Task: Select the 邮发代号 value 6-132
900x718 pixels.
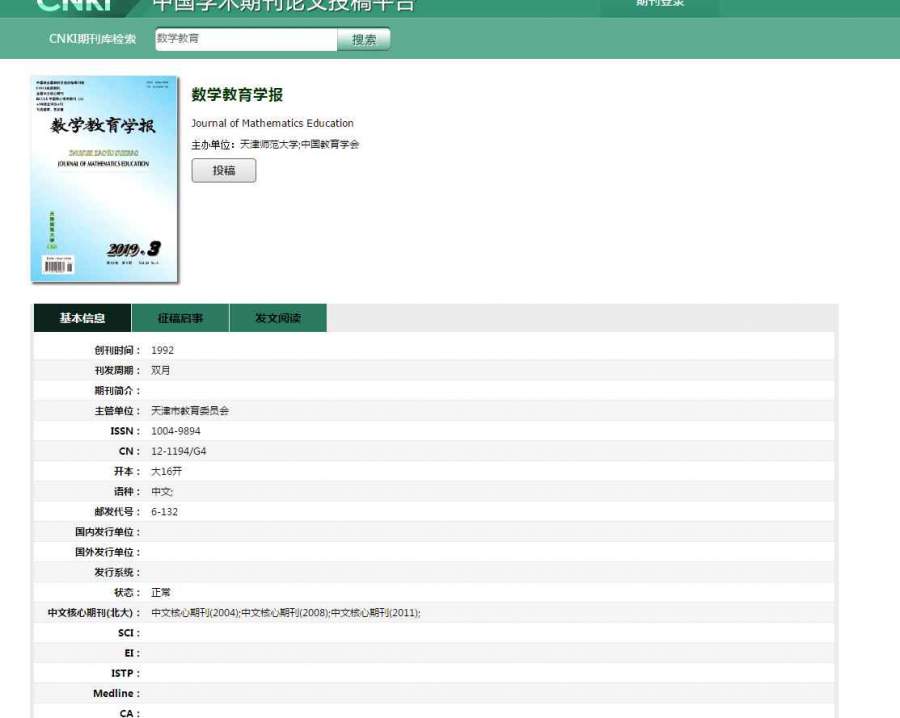Action: tap(165, 512)
